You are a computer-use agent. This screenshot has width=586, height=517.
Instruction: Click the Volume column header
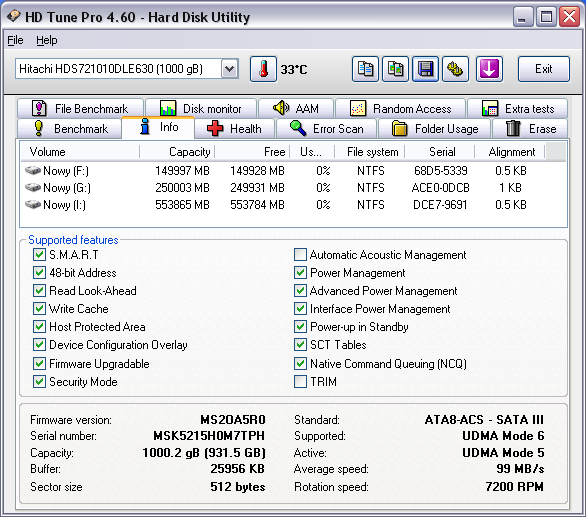click(x=80, y=152)
